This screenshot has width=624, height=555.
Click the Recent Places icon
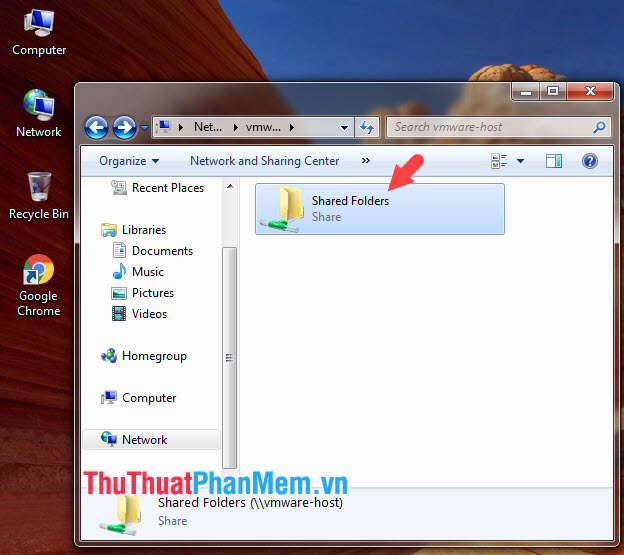(119, 187)
